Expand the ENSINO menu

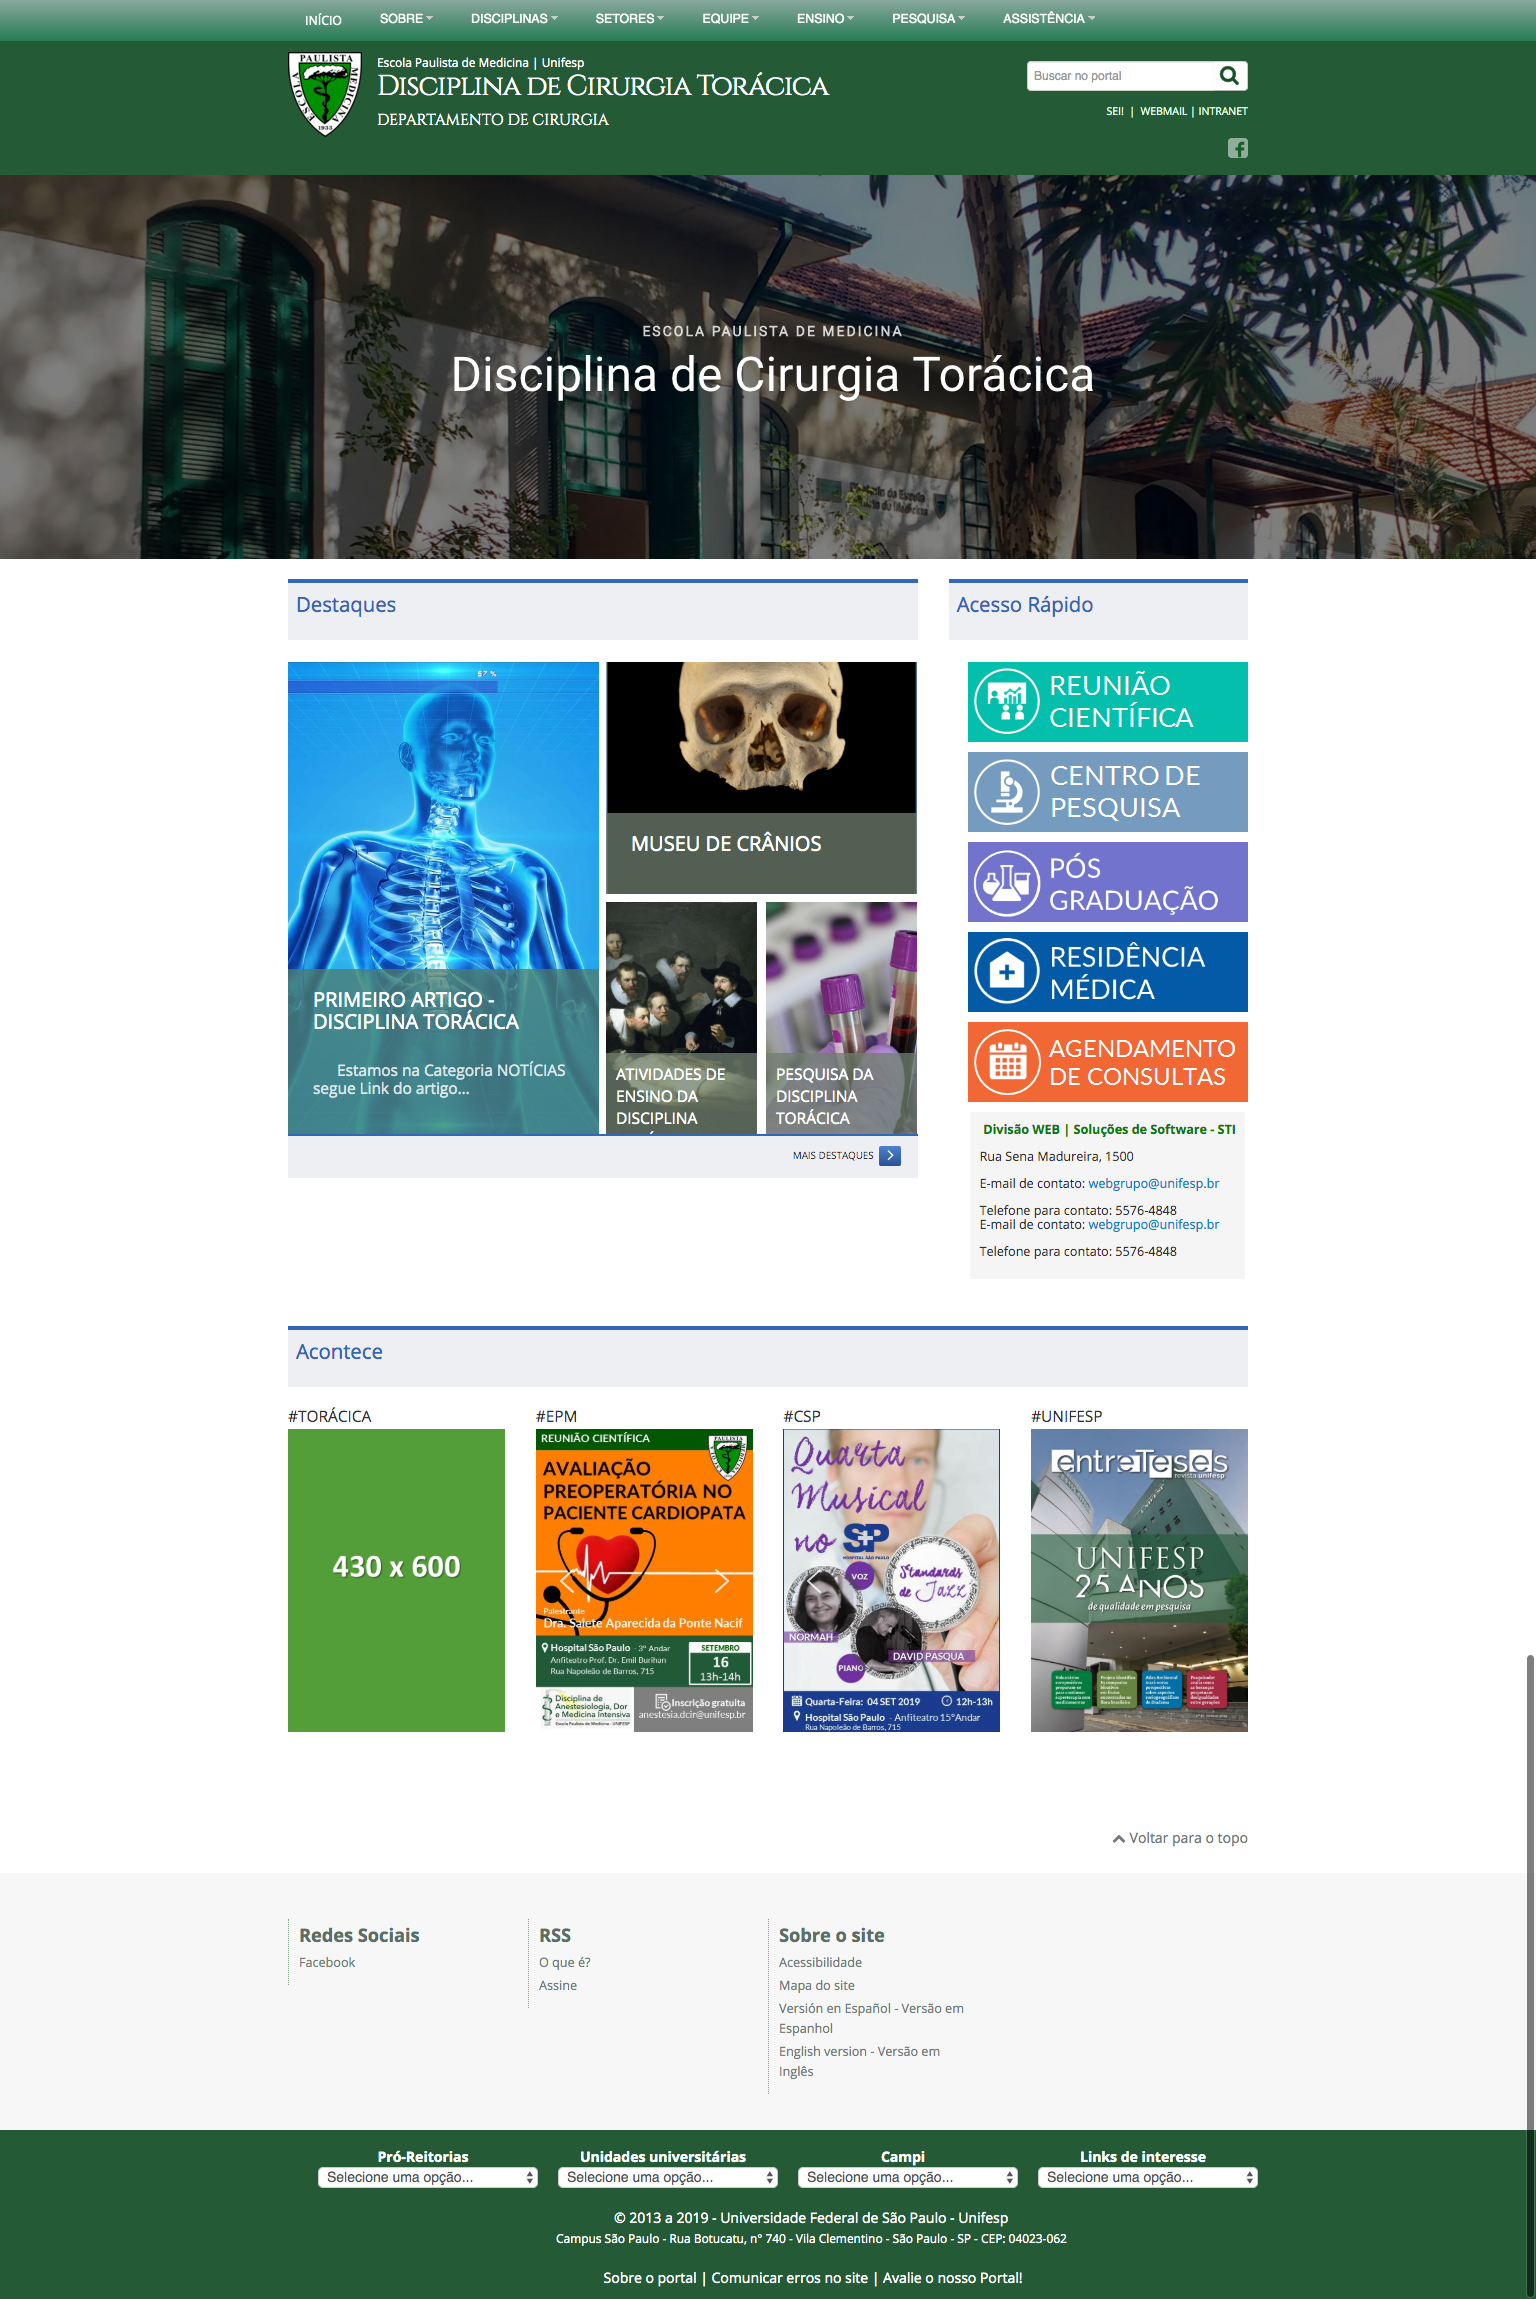pyautogui.click(x=825, y=19)
